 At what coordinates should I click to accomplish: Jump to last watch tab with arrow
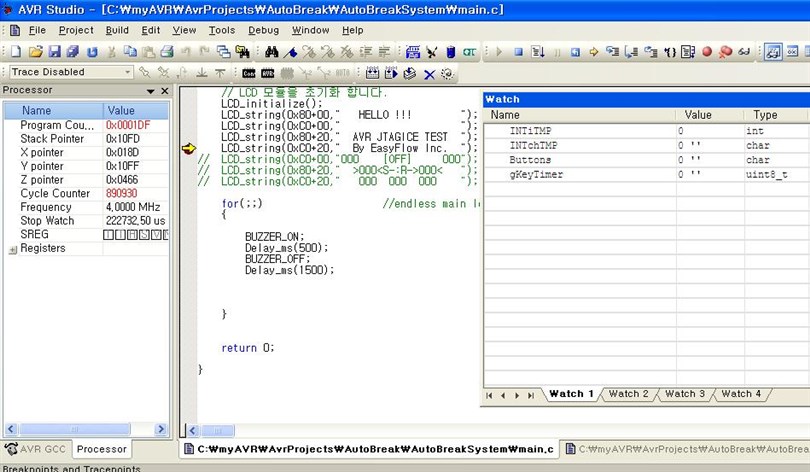click(x=531, y=396)
